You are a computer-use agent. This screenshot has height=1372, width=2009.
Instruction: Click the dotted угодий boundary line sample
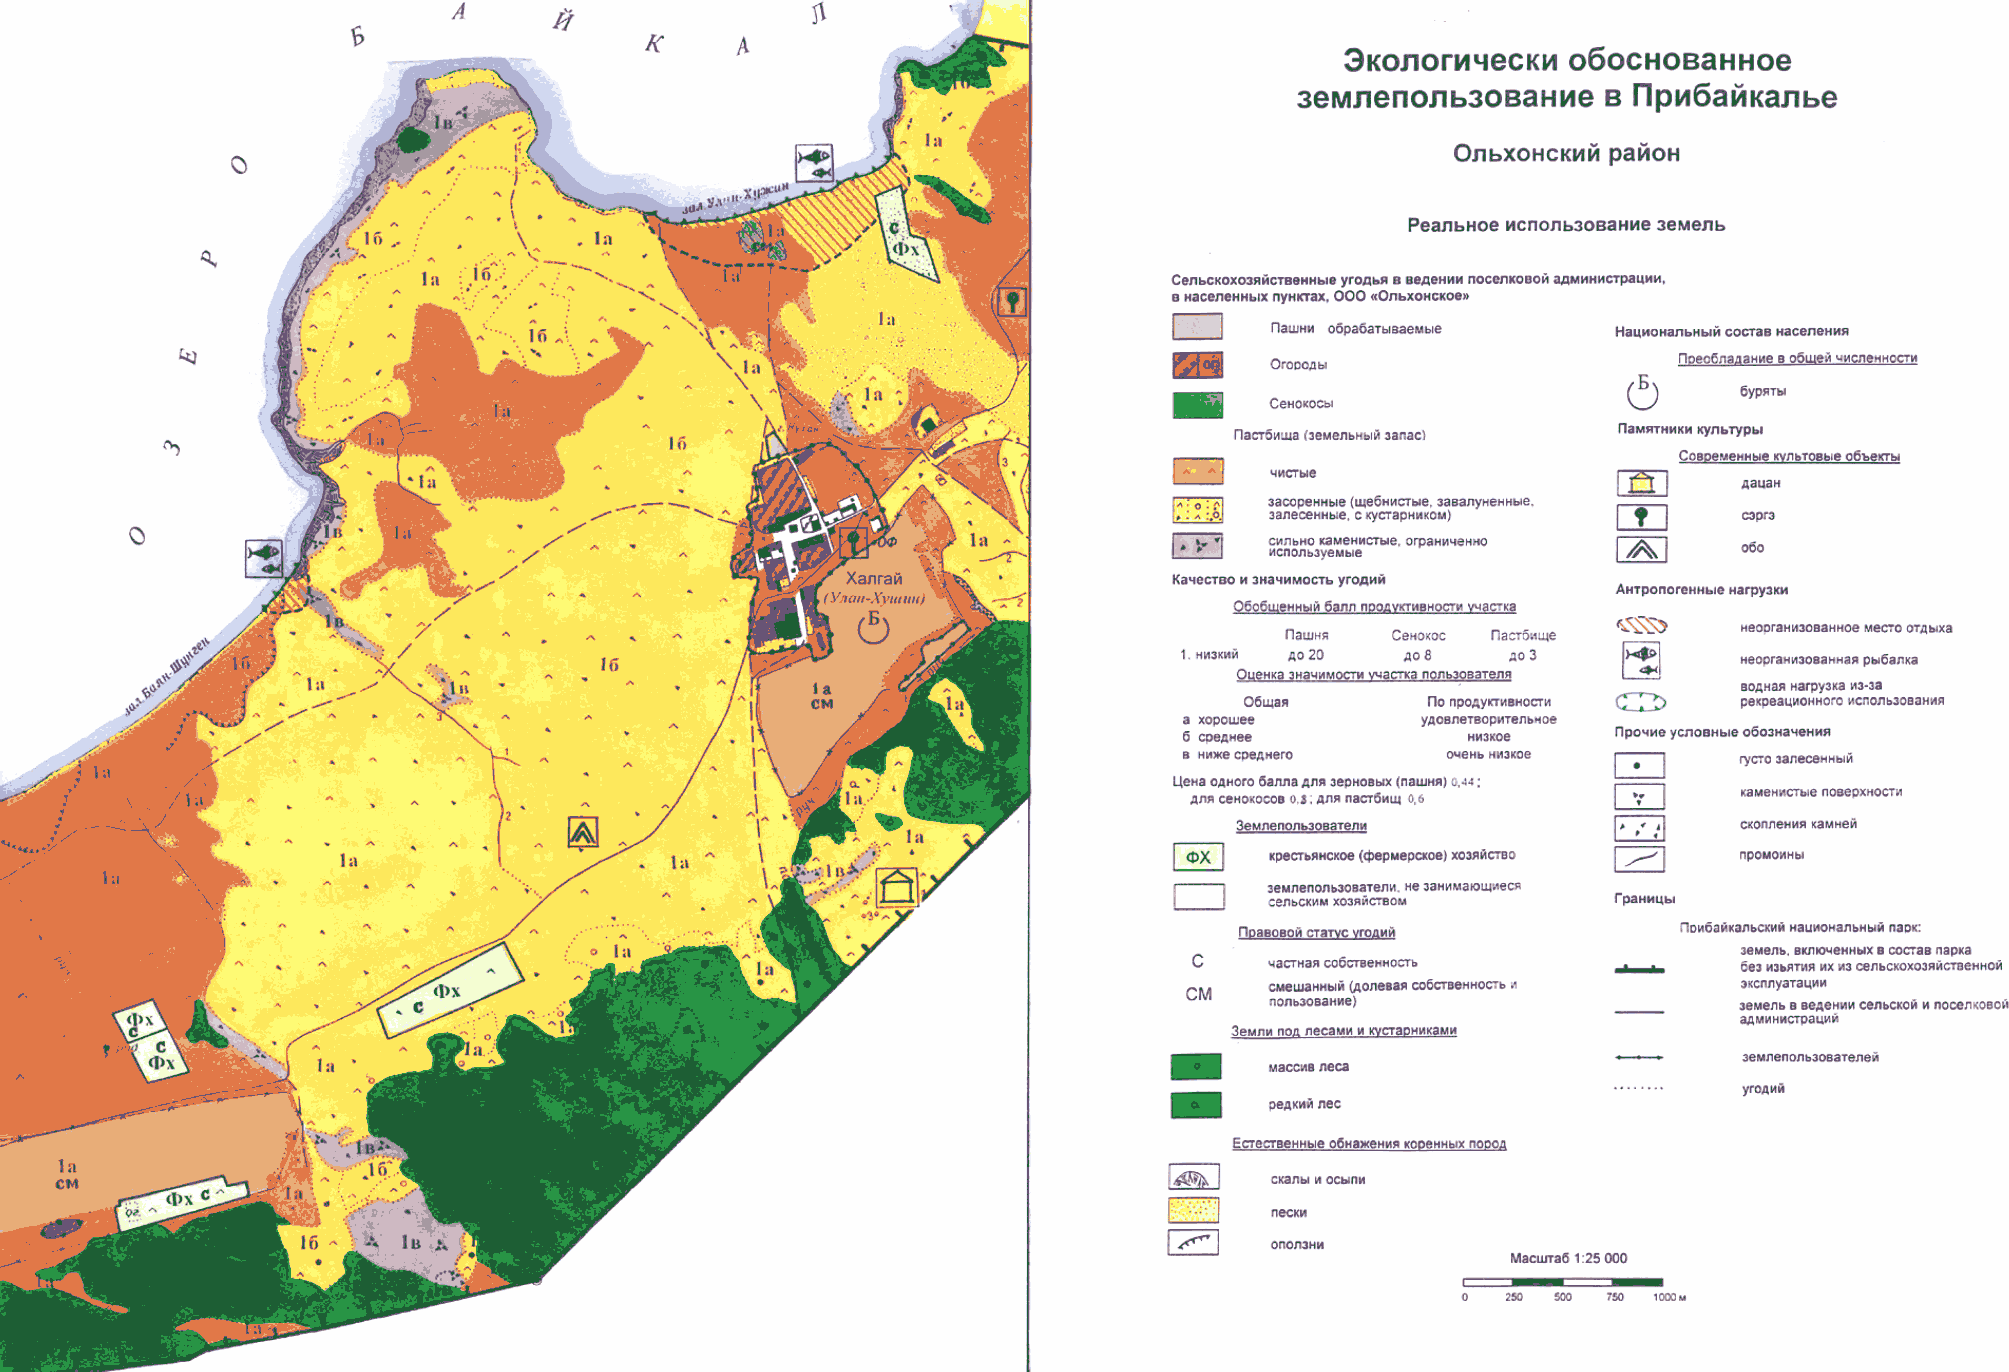[1640, 1088]
